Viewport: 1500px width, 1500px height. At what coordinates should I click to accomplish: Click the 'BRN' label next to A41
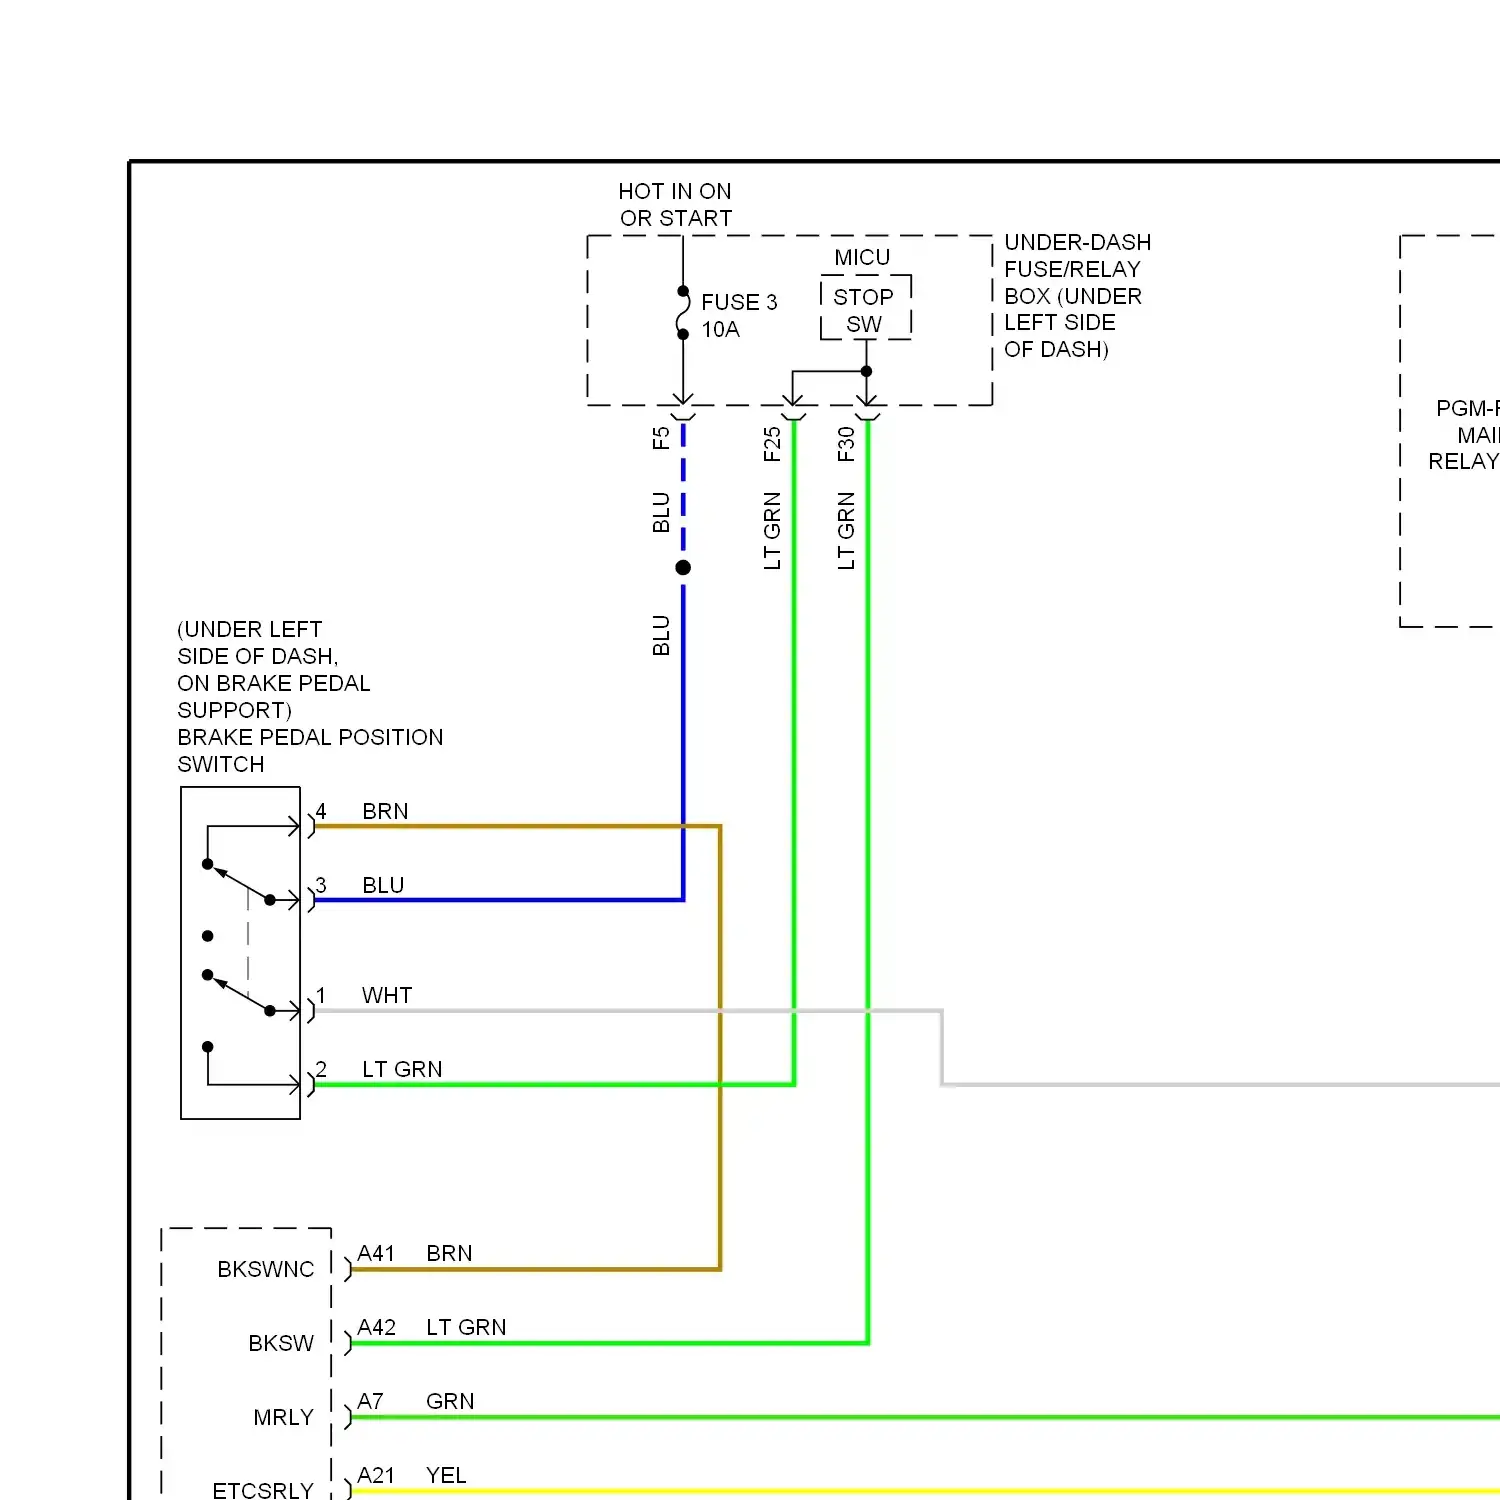[449, 1253]
